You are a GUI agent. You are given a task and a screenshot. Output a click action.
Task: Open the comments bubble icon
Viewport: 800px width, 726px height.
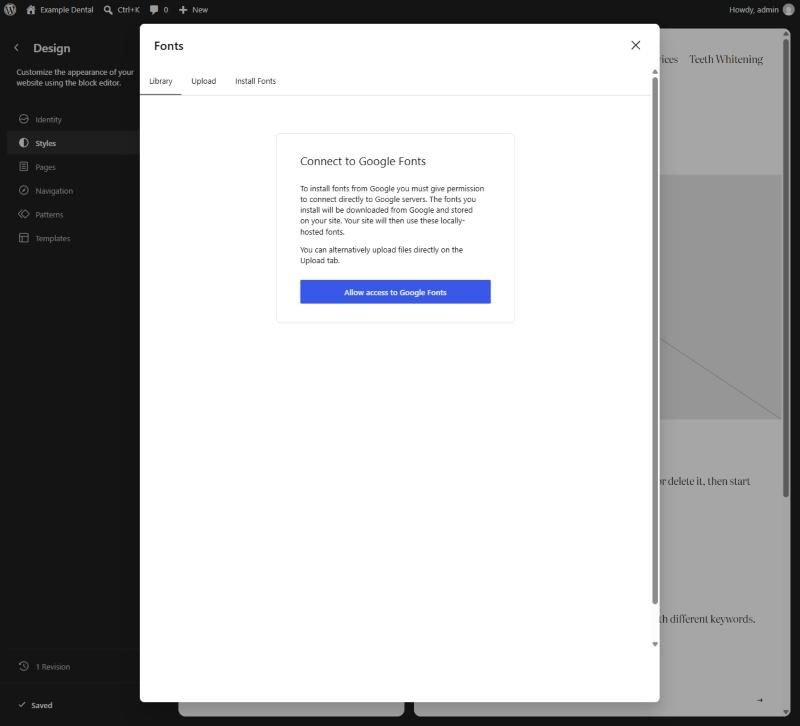(154, 10)
